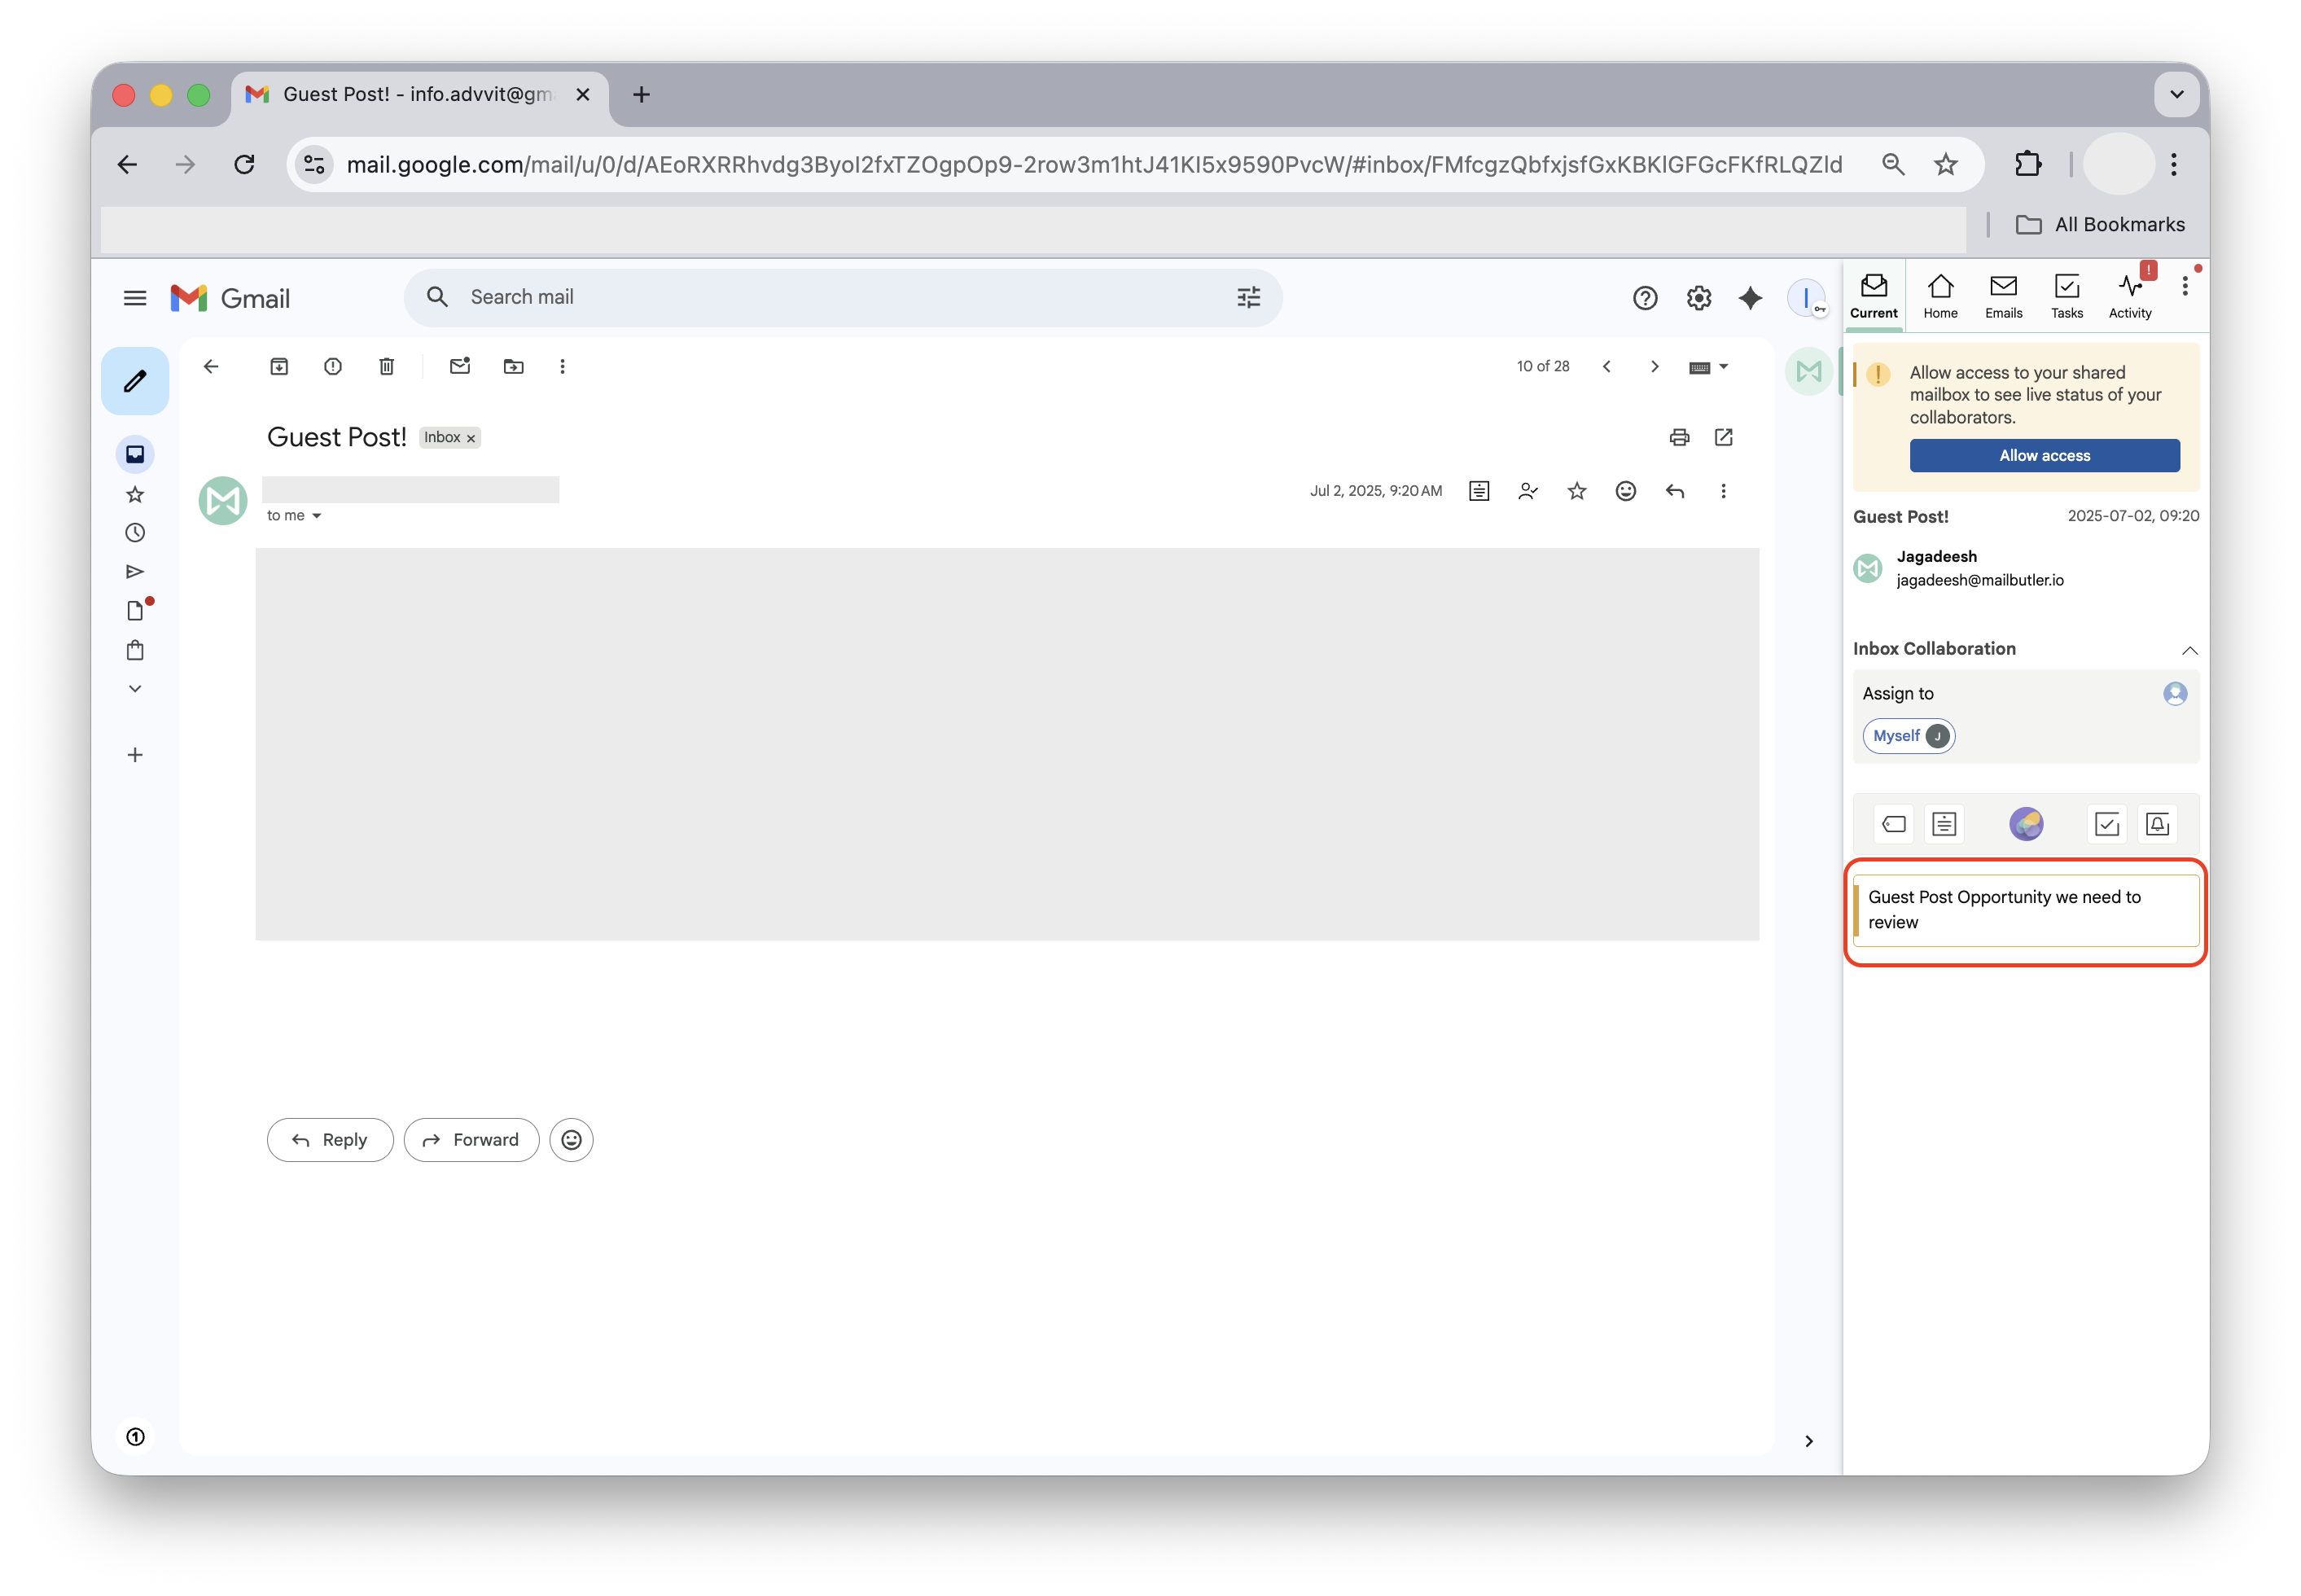Hide side panel arrow at bottom right
Screen dimensions: 2301x1596
(x=1808, y=1441)
